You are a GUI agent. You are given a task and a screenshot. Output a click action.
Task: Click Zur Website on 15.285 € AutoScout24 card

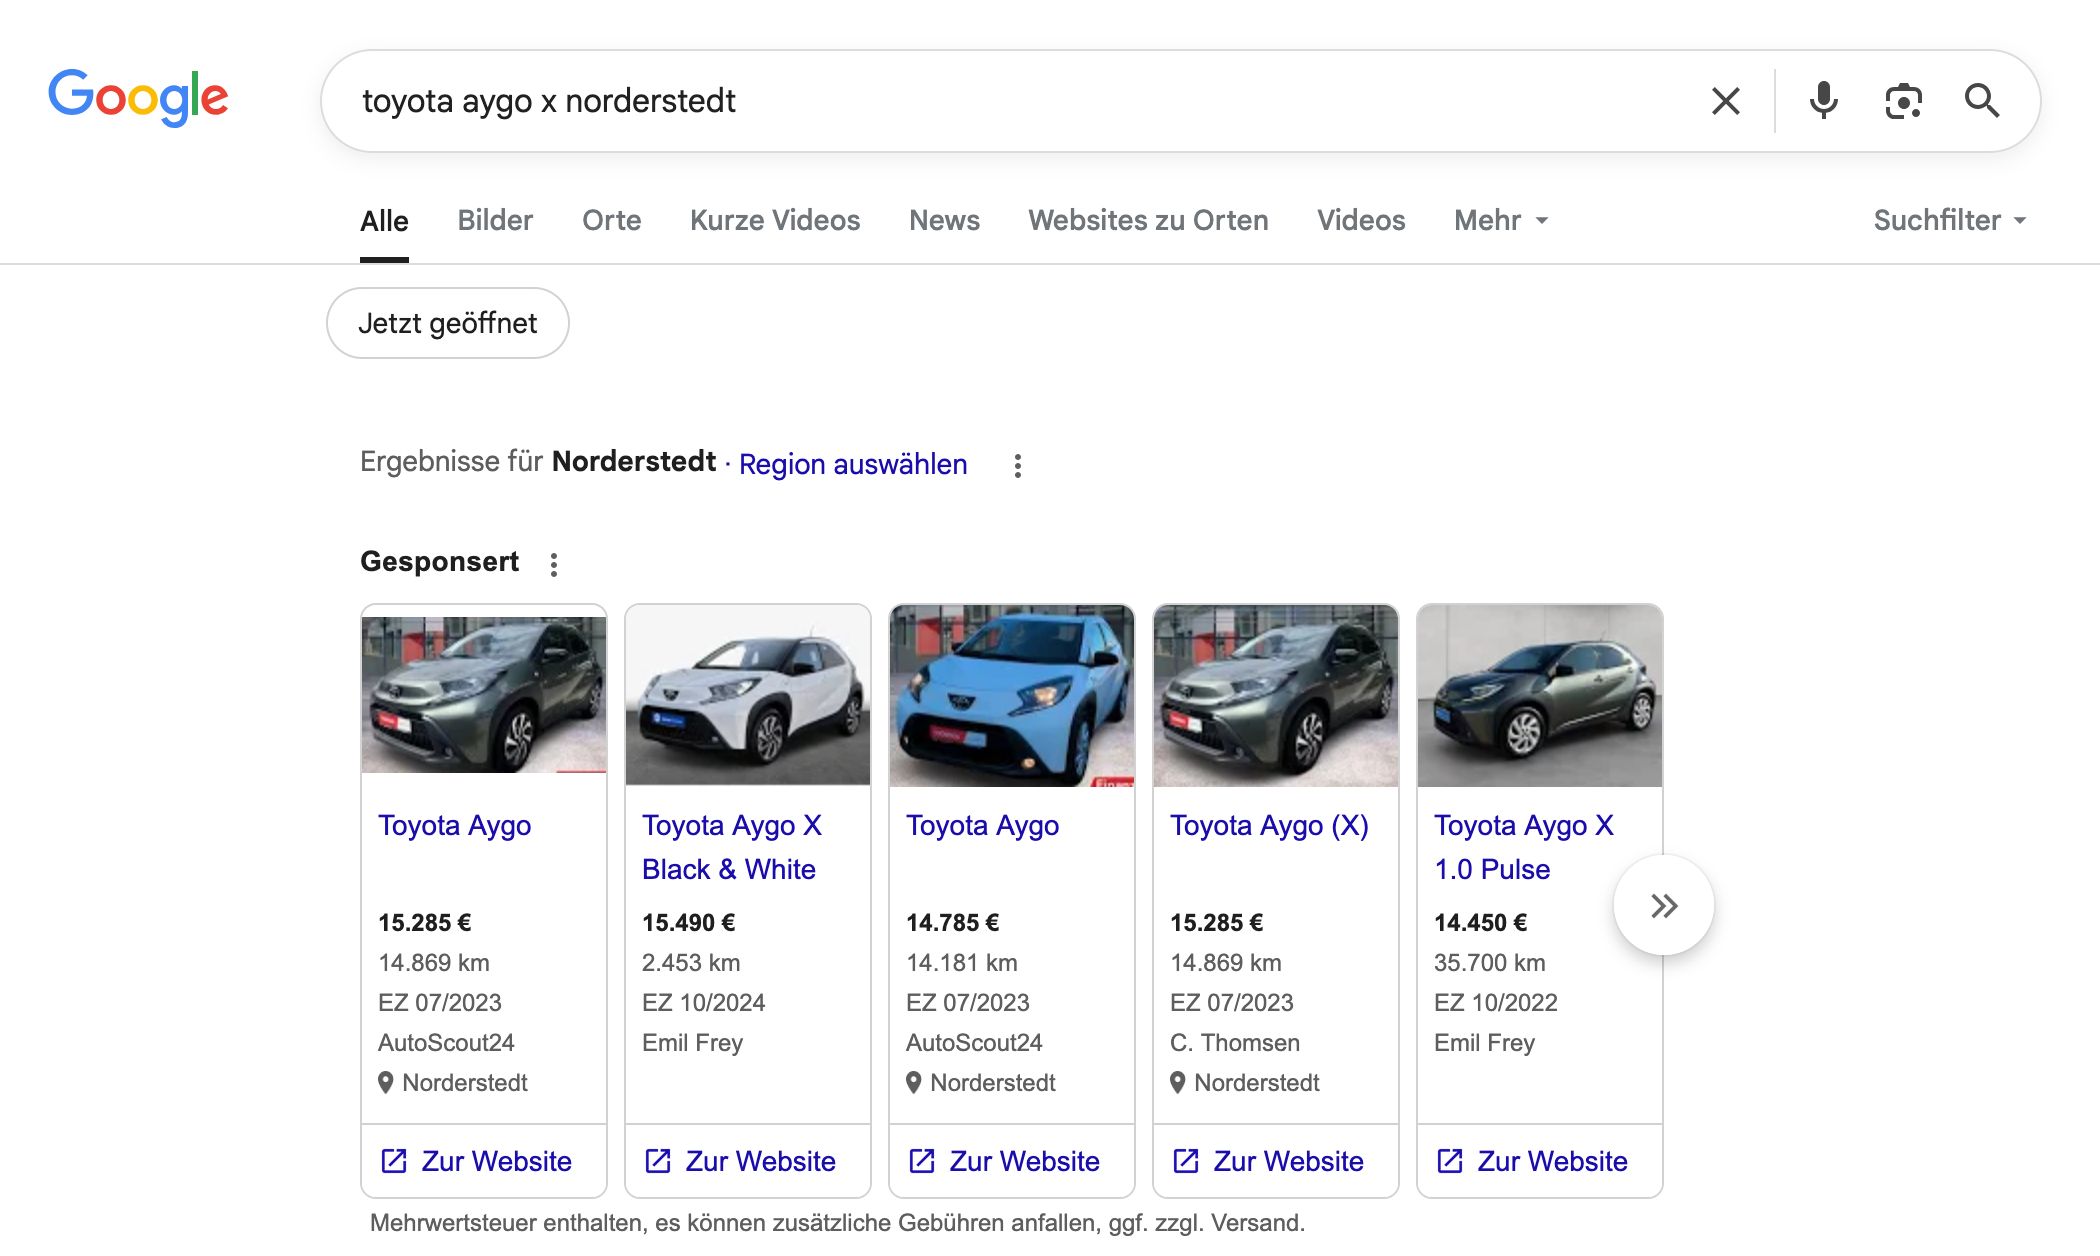484,1161
